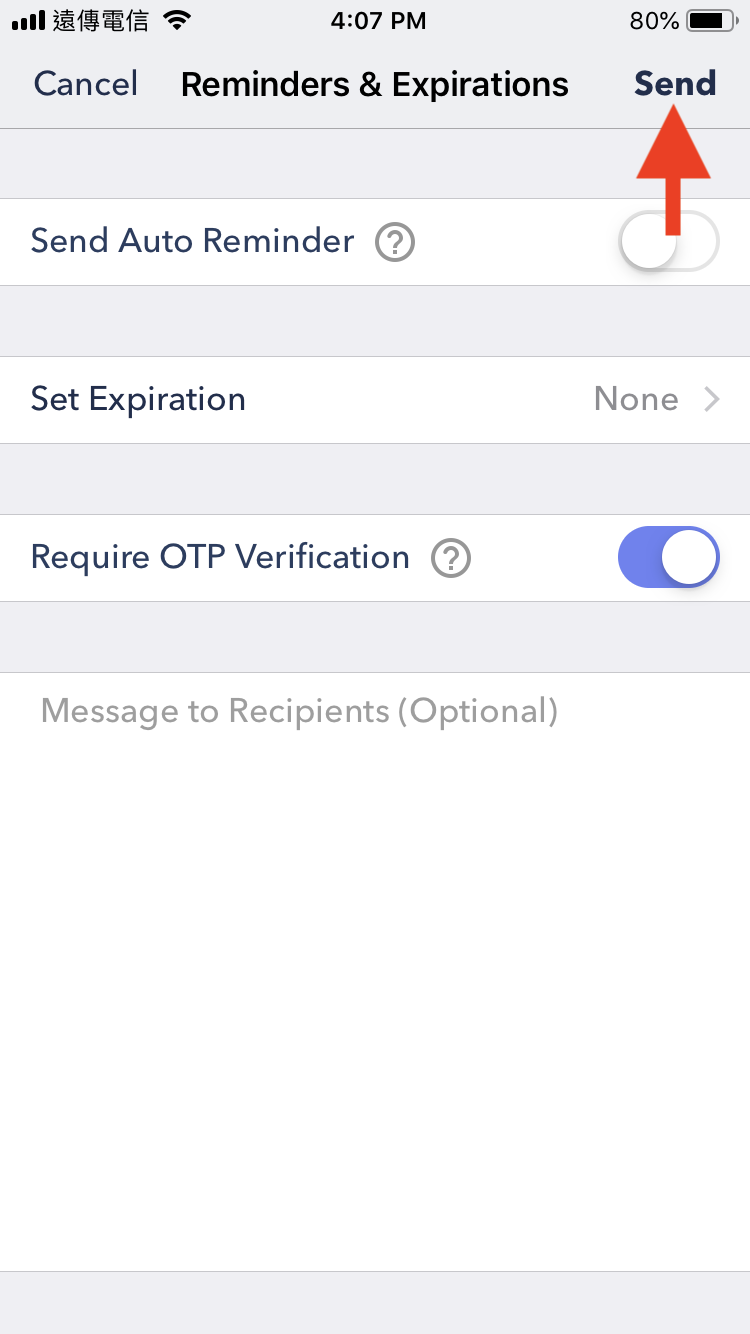This screenshot has width=750, height=1334.
Task: Tap the Wi-Fi icon in status bar
Action: tap(178, 21)
